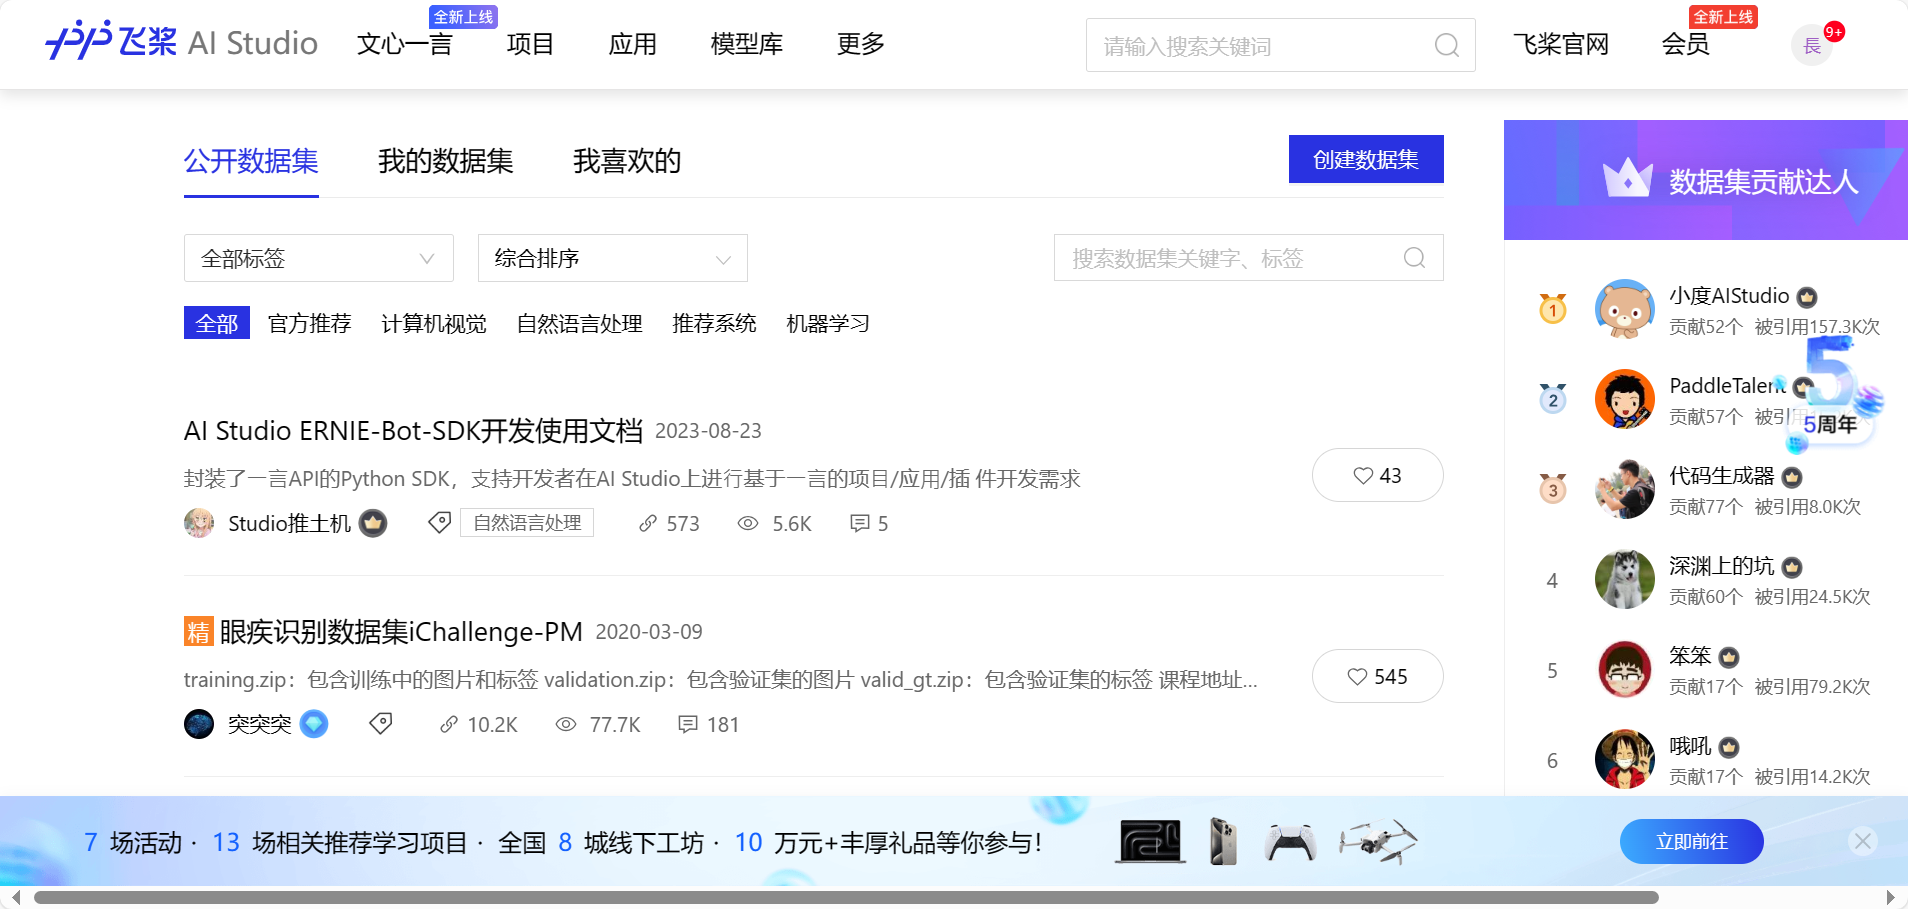The image size is (1908, 909).
Task: Open 代码生成器 contributor avatar
Action: click(x=1624, y=489)
